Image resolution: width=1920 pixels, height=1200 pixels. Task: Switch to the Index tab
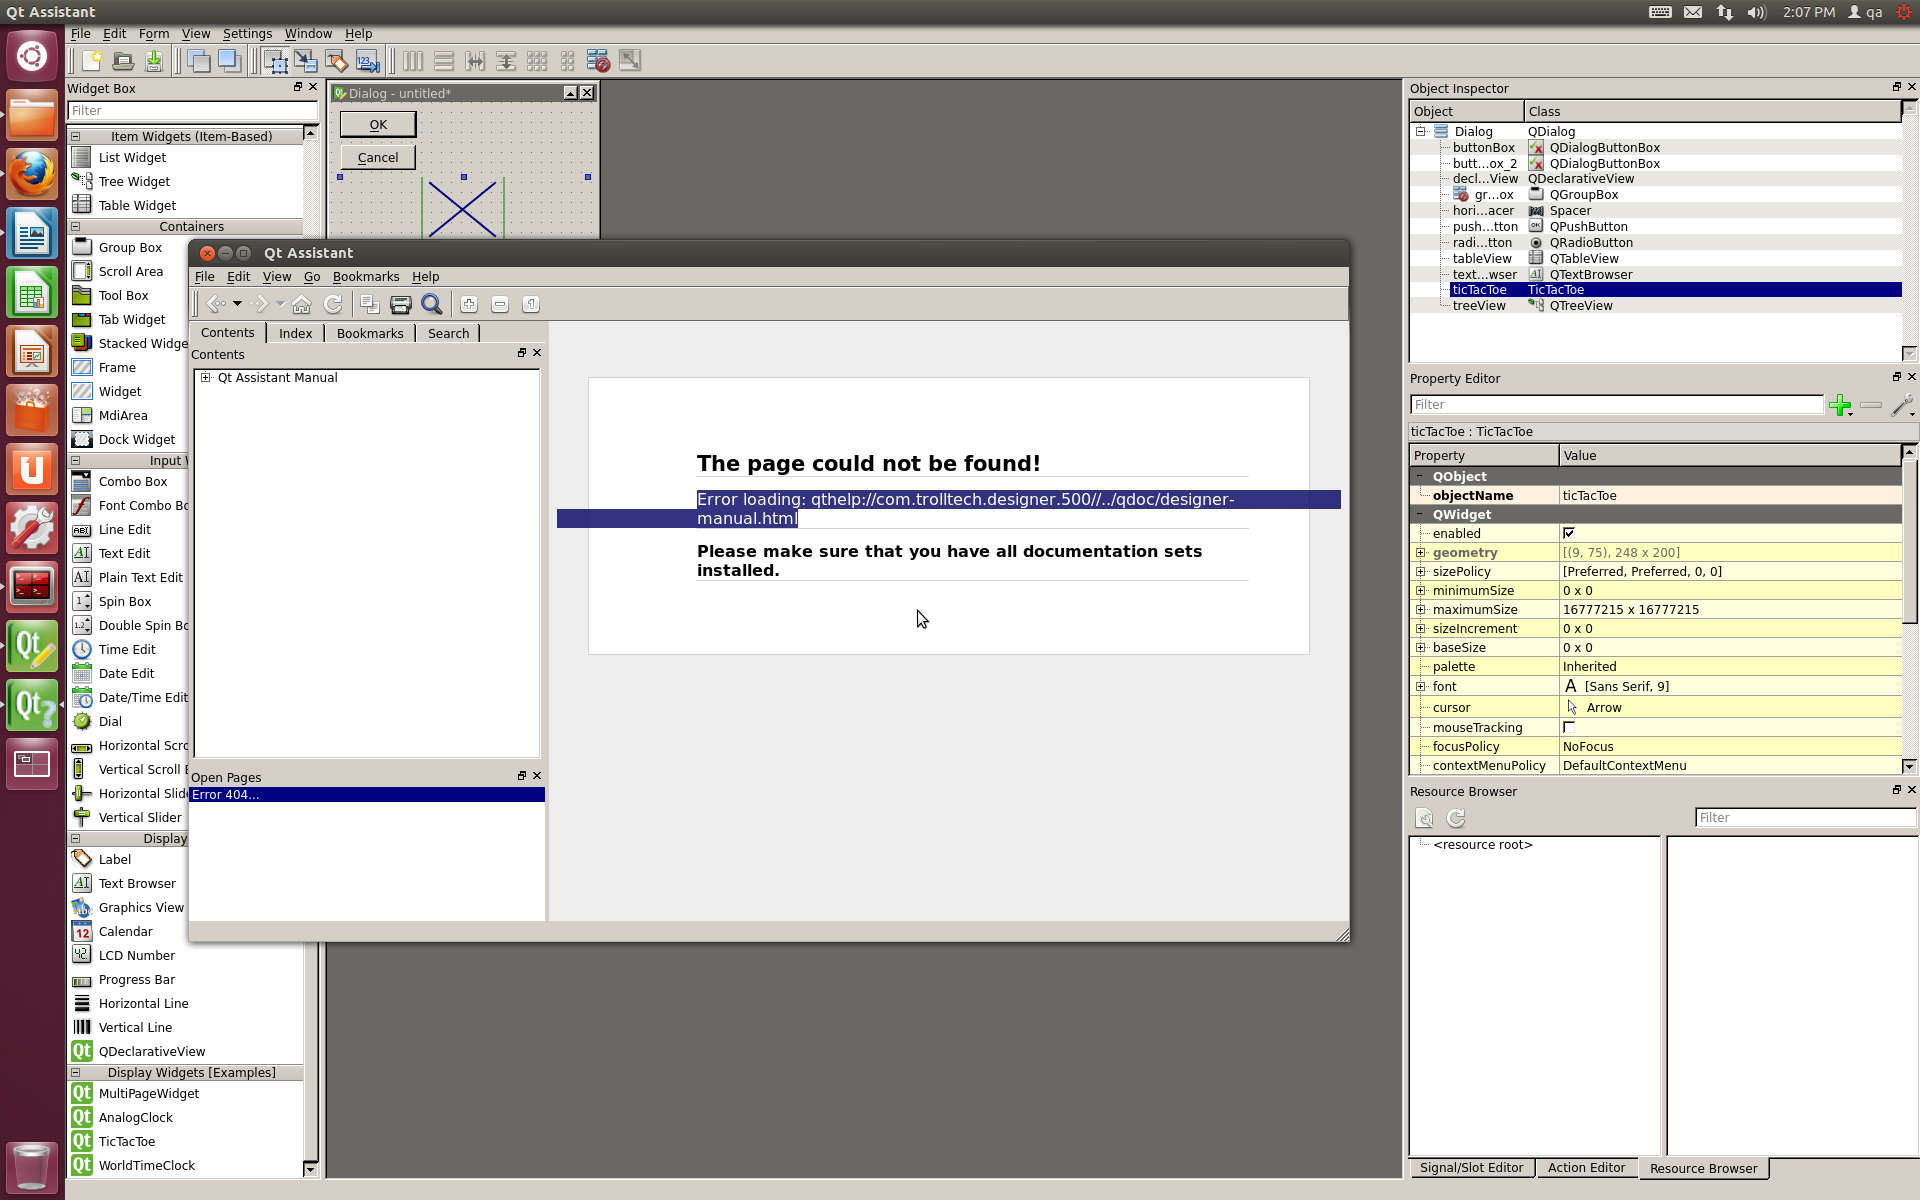(x=295, y=333)
